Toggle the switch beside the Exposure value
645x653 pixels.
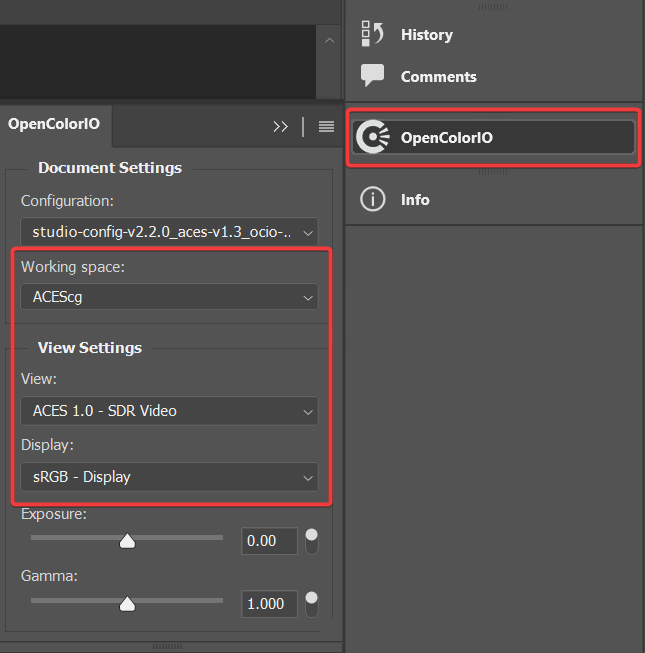(x=312, y=541)
